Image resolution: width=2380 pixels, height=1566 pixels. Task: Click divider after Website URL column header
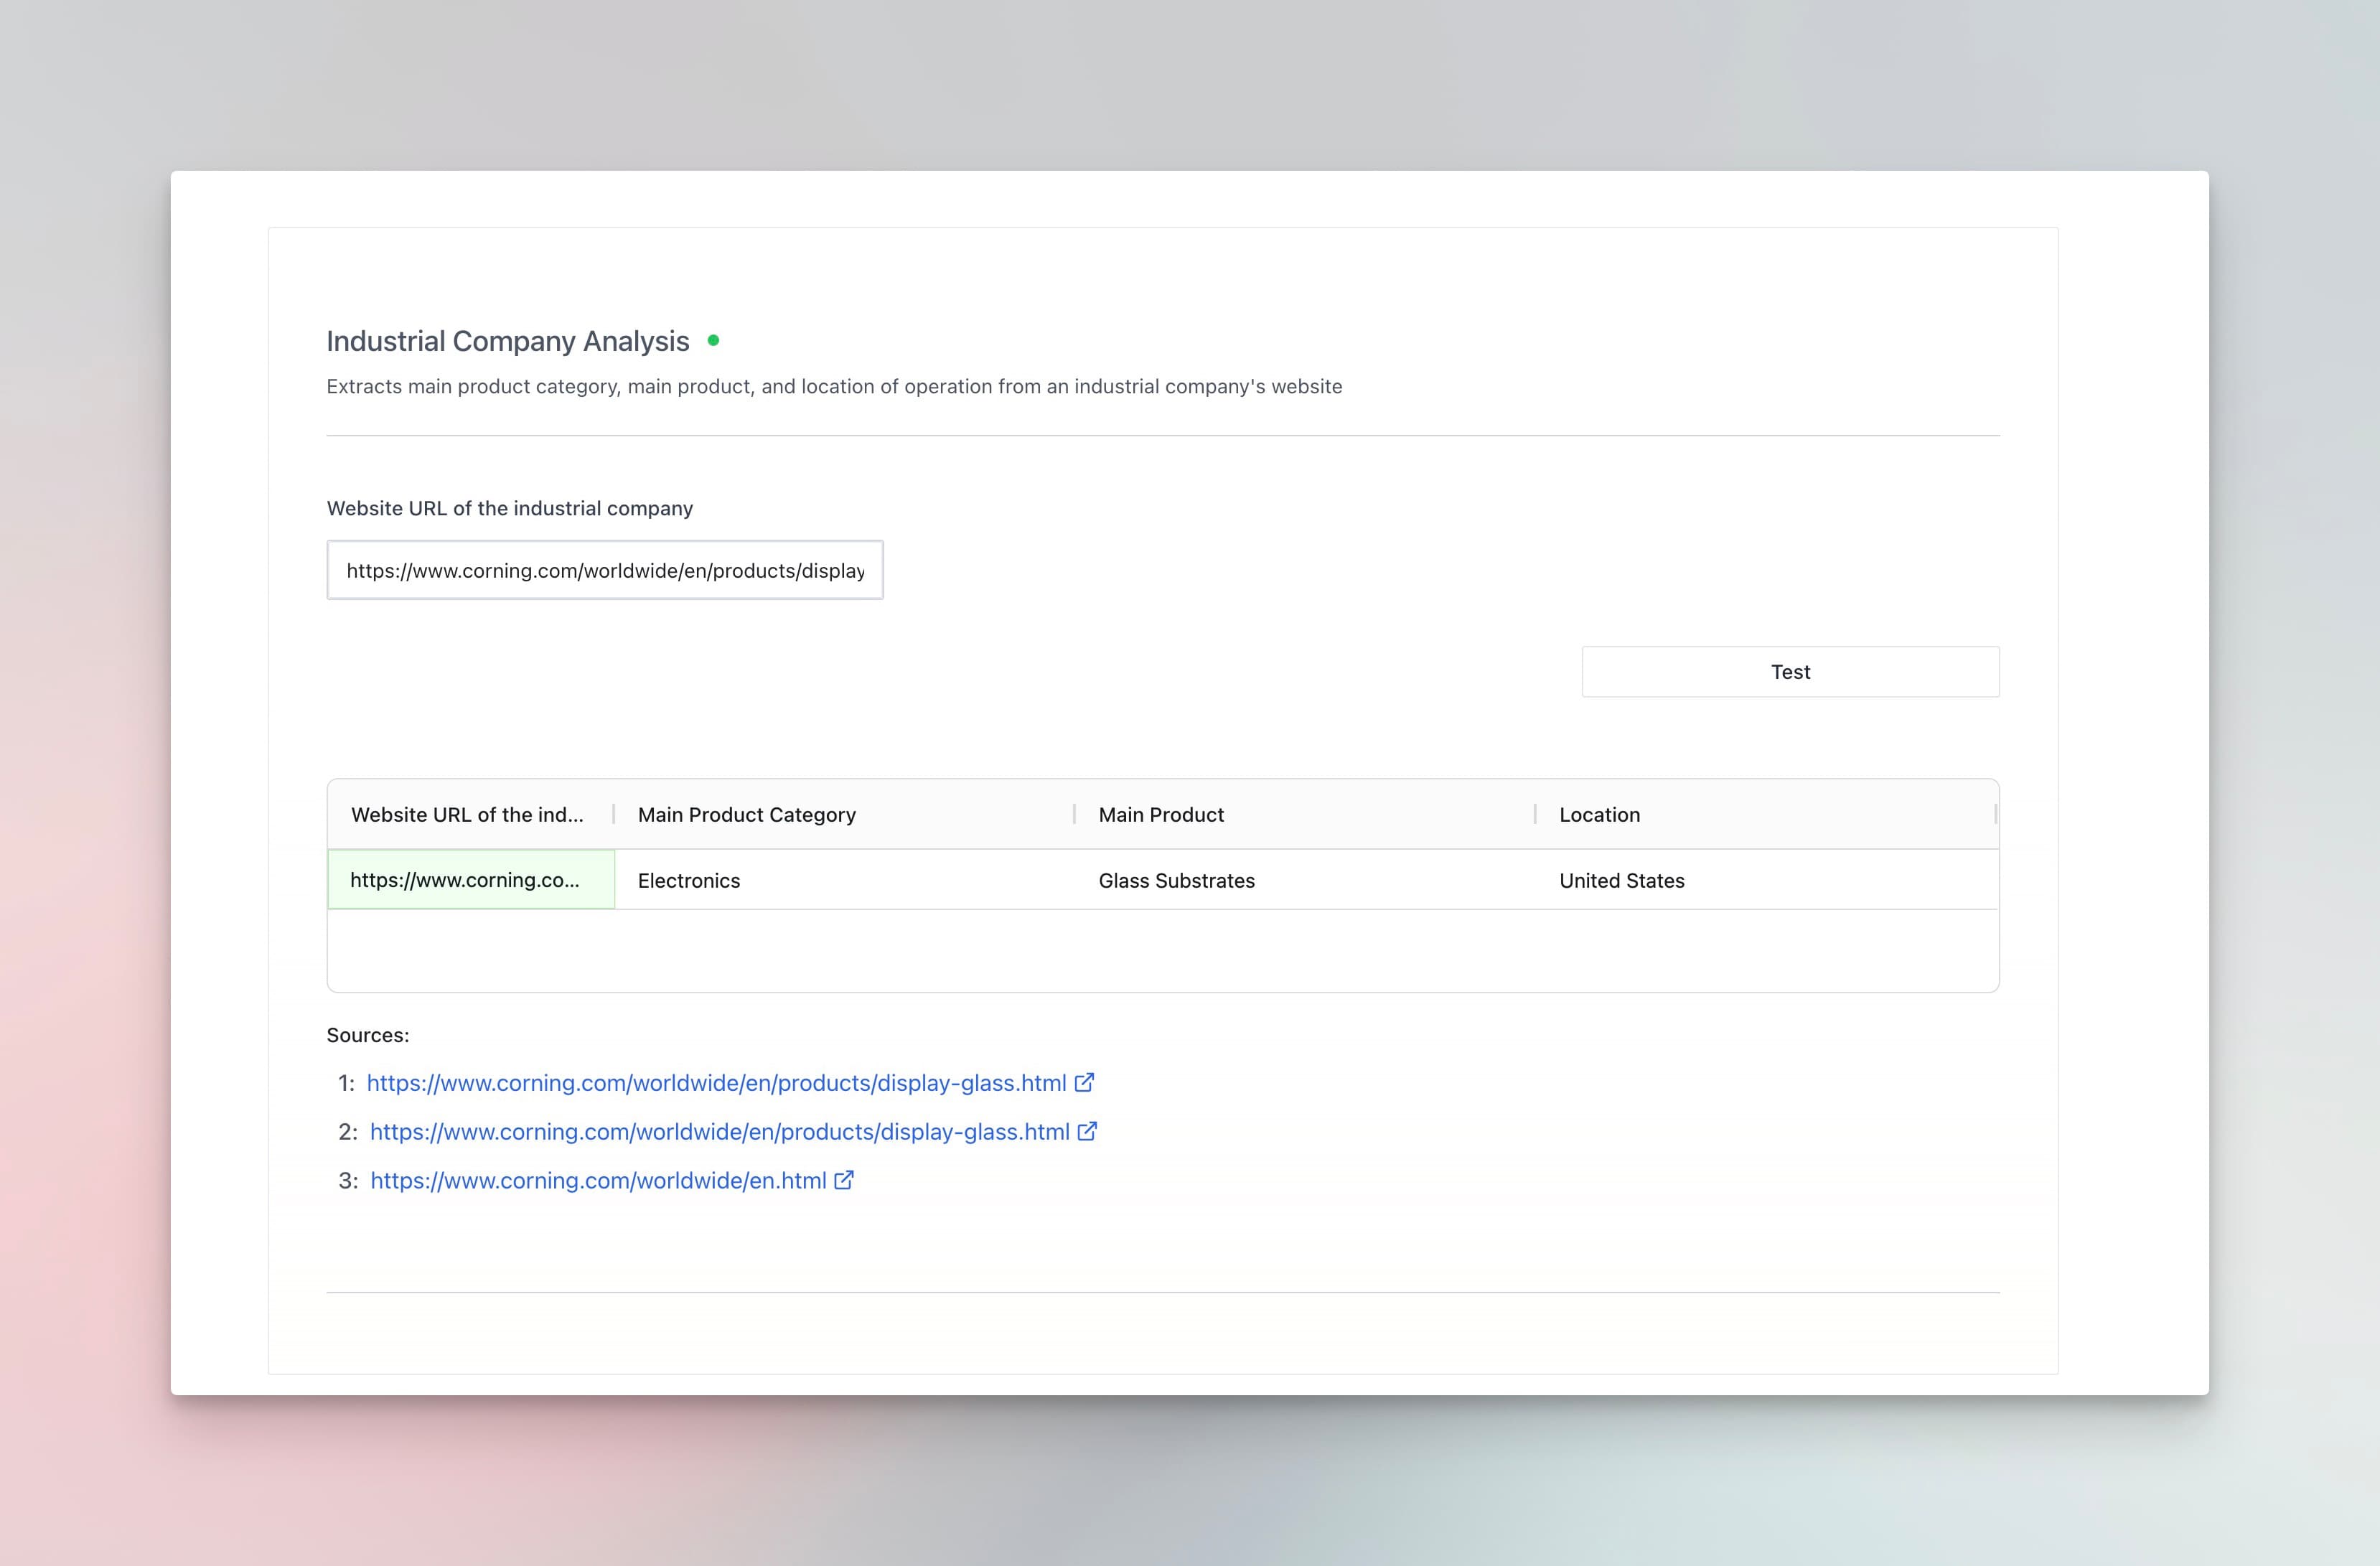pos(614,814)
